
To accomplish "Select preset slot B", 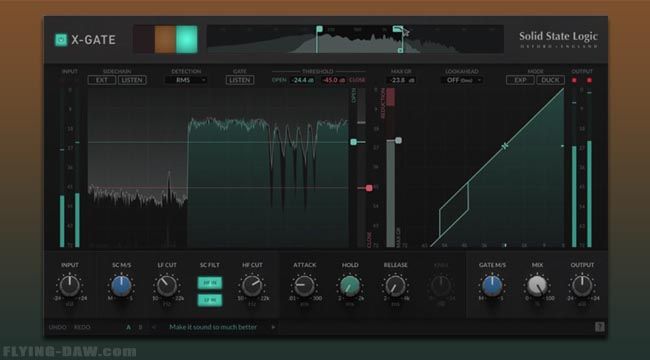I will point(140,327).
